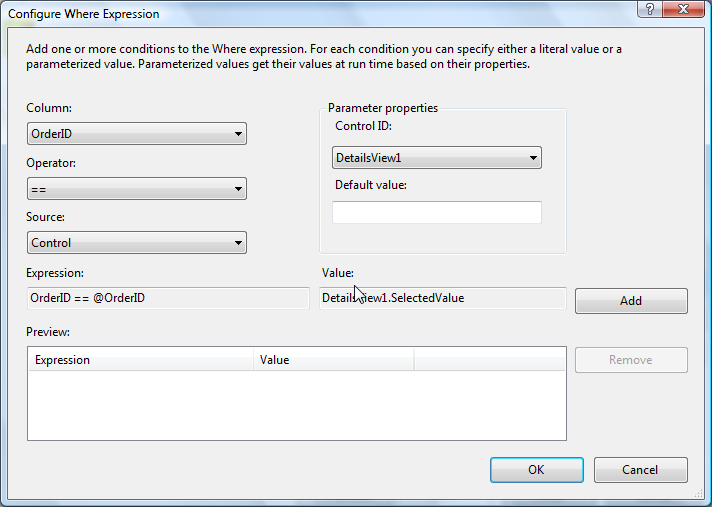Click the empty Preview list area

296,405
